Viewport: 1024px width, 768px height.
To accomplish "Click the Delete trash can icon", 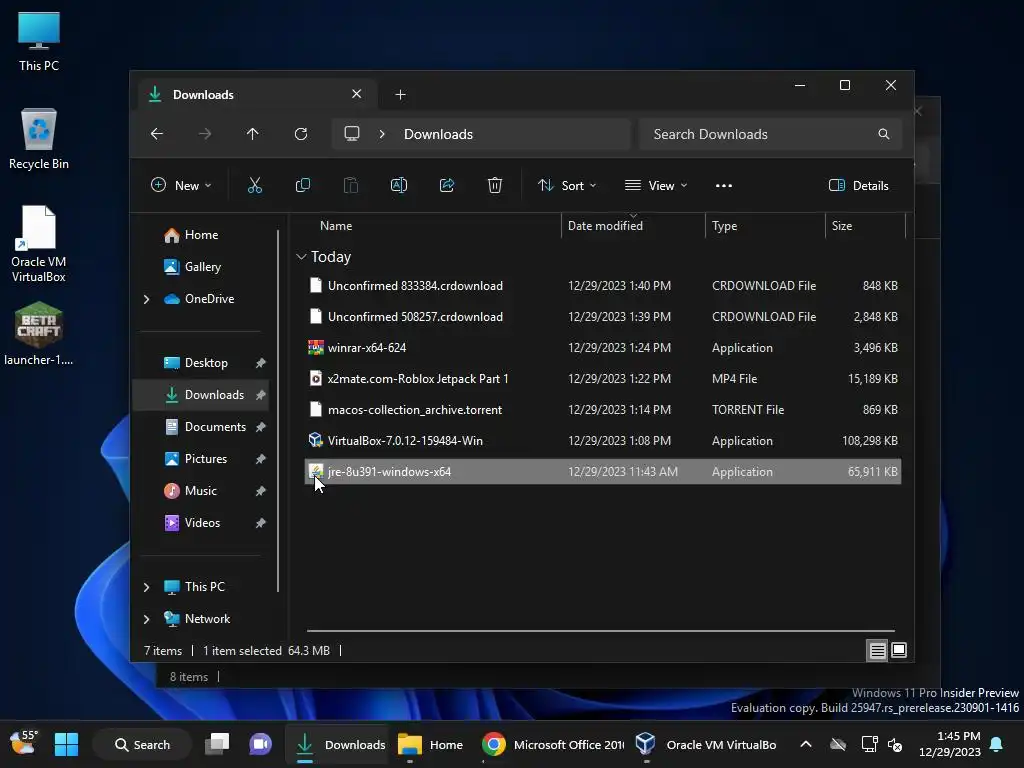I will click(494, 185).
